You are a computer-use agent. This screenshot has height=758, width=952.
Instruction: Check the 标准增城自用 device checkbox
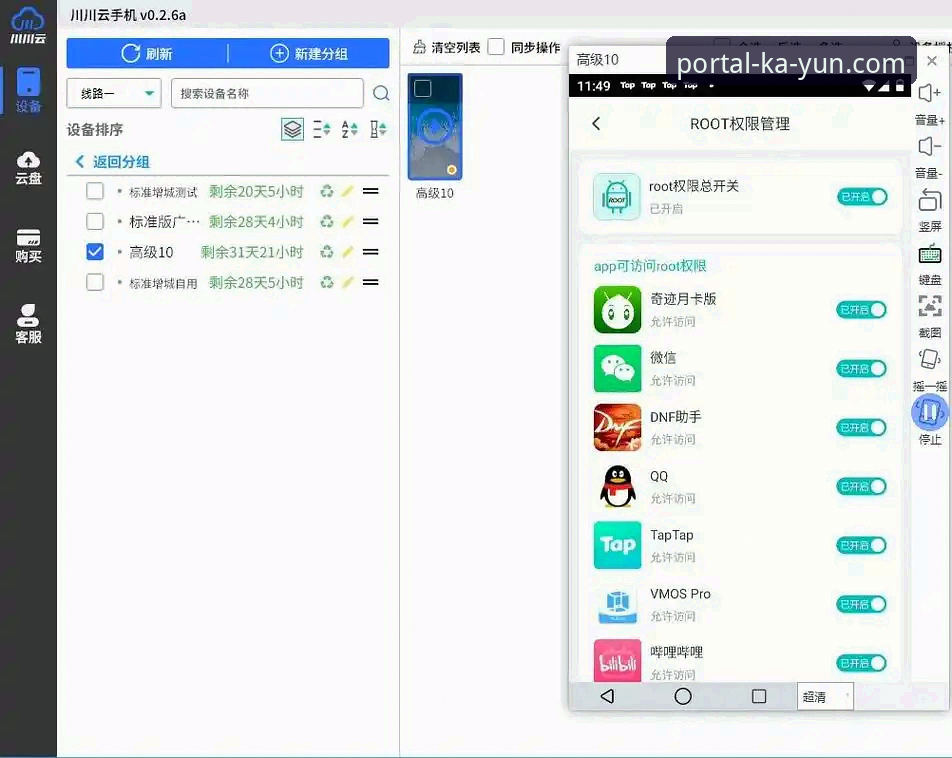pyautogui.click(x=95, y=282)
